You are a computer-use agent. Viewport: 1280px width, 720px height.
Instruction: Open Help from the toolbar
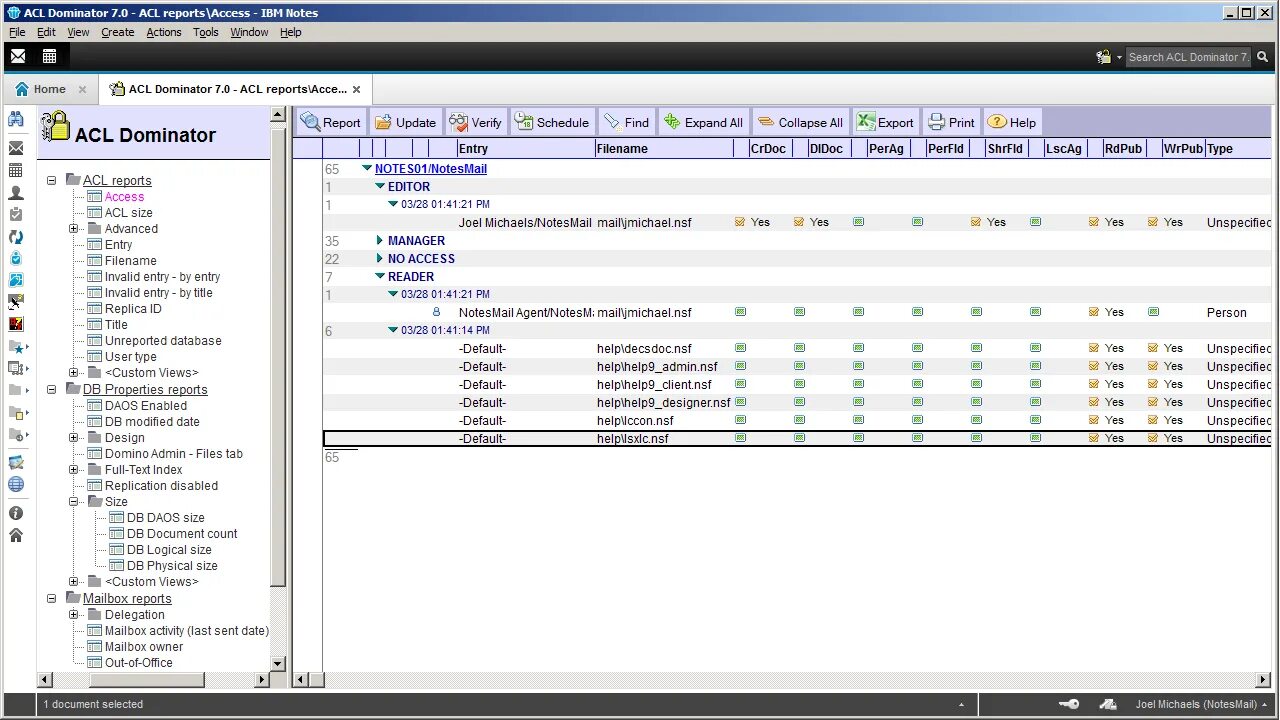pyautogui.click(x=1012, y=123)
